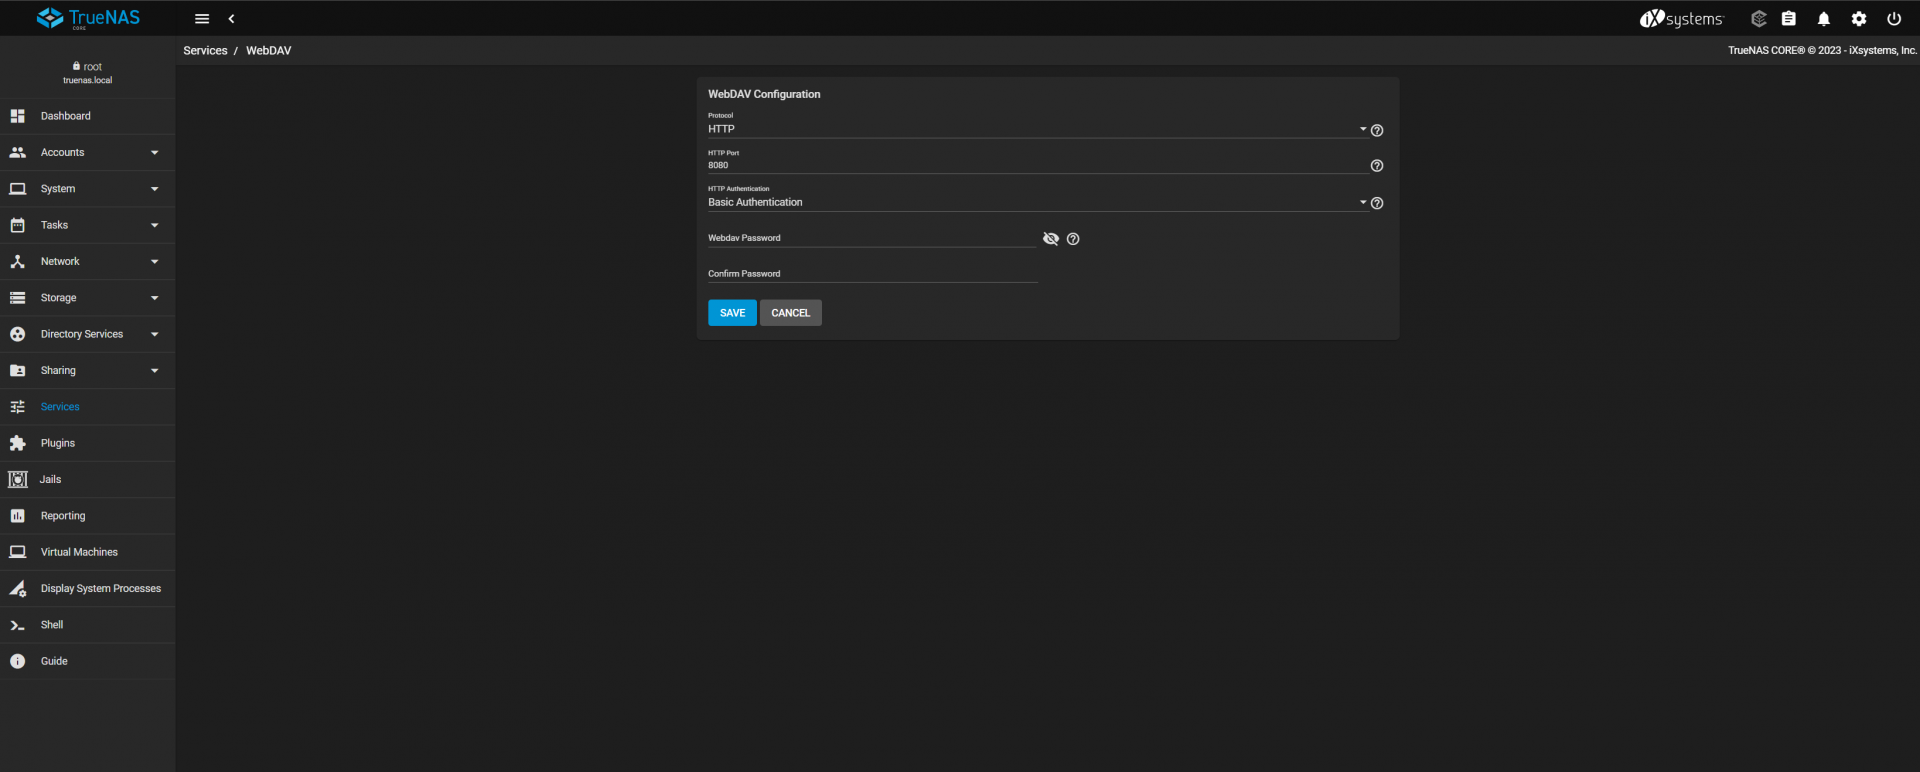Image resolution: width=1920 pixels, height=772 pixels.
Task: Click the Display System Processes icon
Action: (x=18, y=589)
